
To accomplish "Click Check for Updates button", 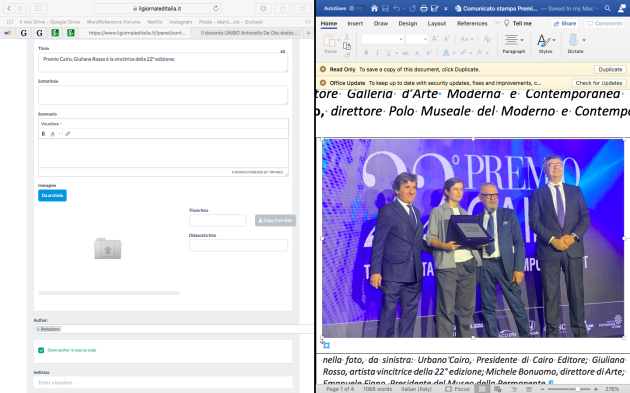I will (x=599, y=83).
